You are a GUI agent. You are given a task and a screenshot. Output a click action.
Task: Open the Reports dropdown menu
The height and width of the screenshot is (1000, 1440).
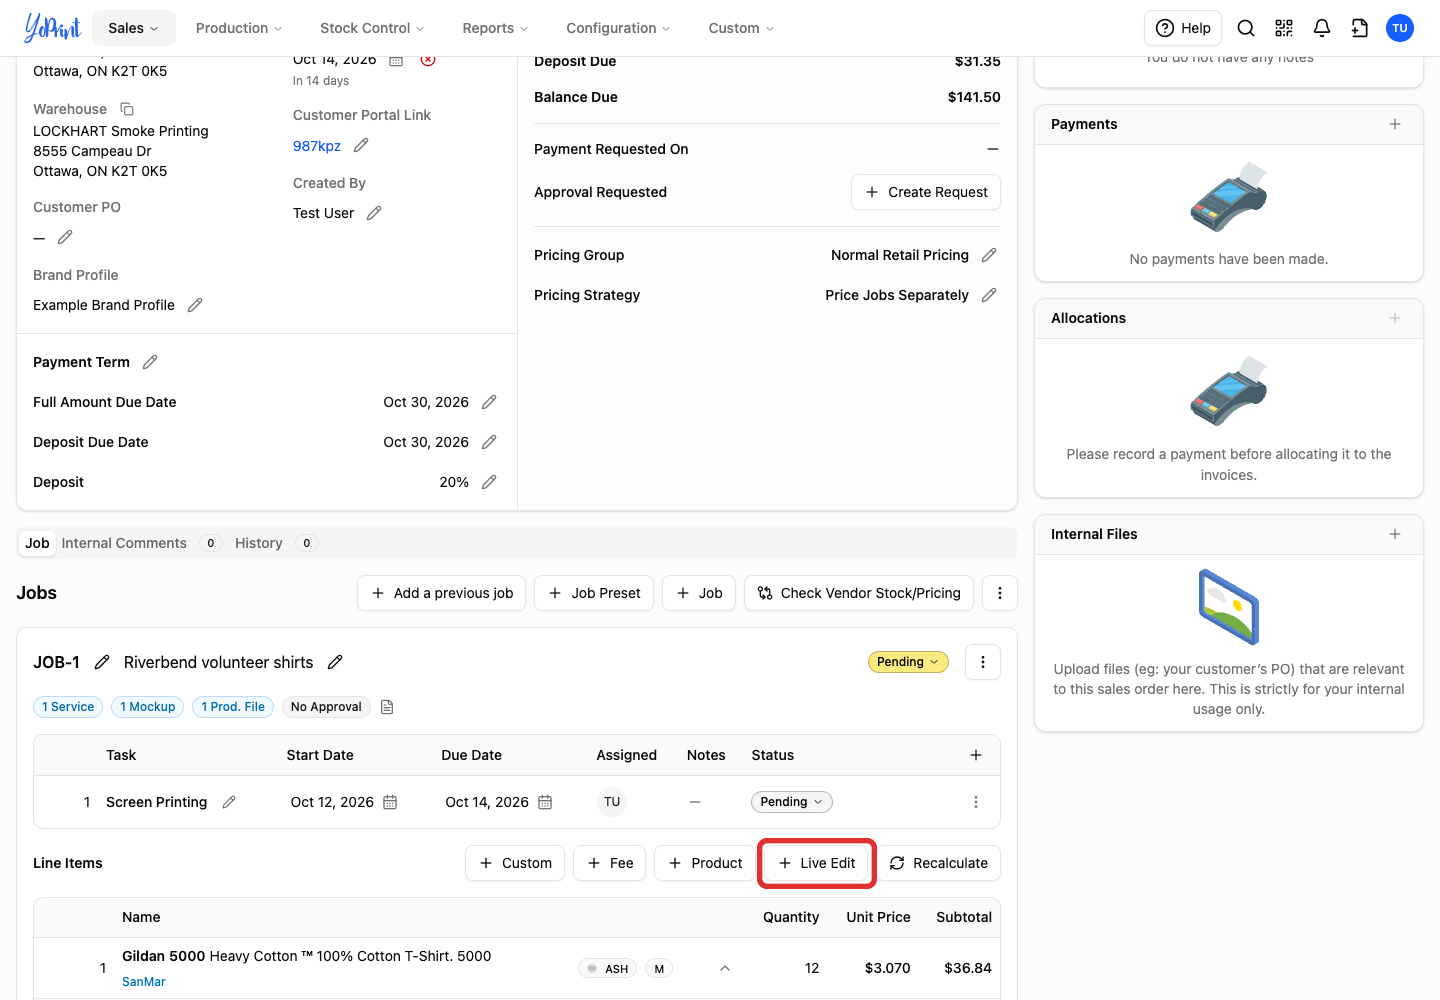coord(495,28)
